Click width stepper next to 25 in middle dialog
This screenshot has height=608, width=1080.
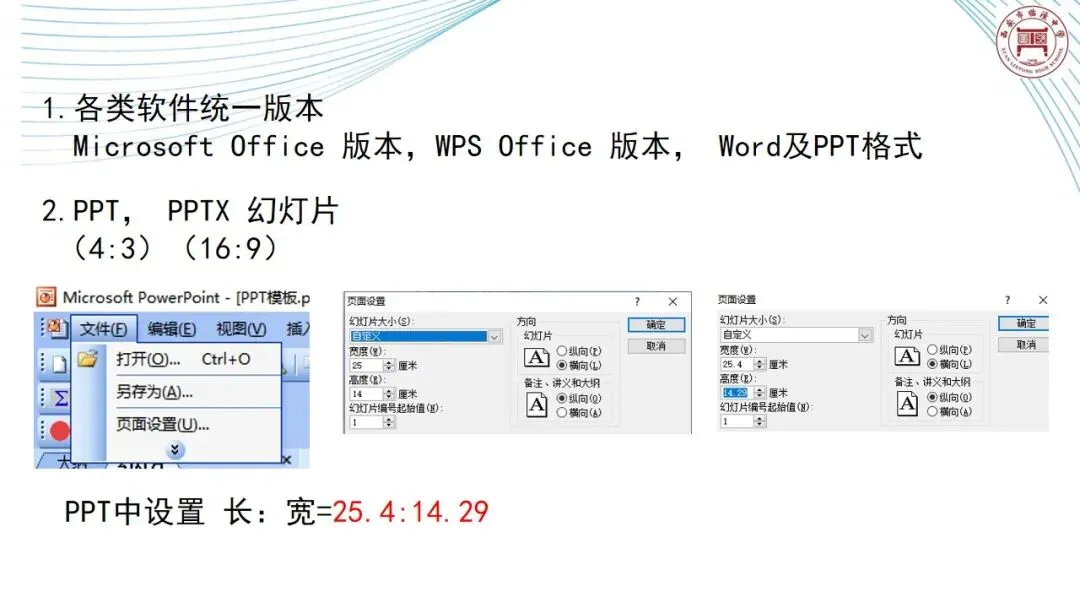pyautogui.click(x=389, y=366)
